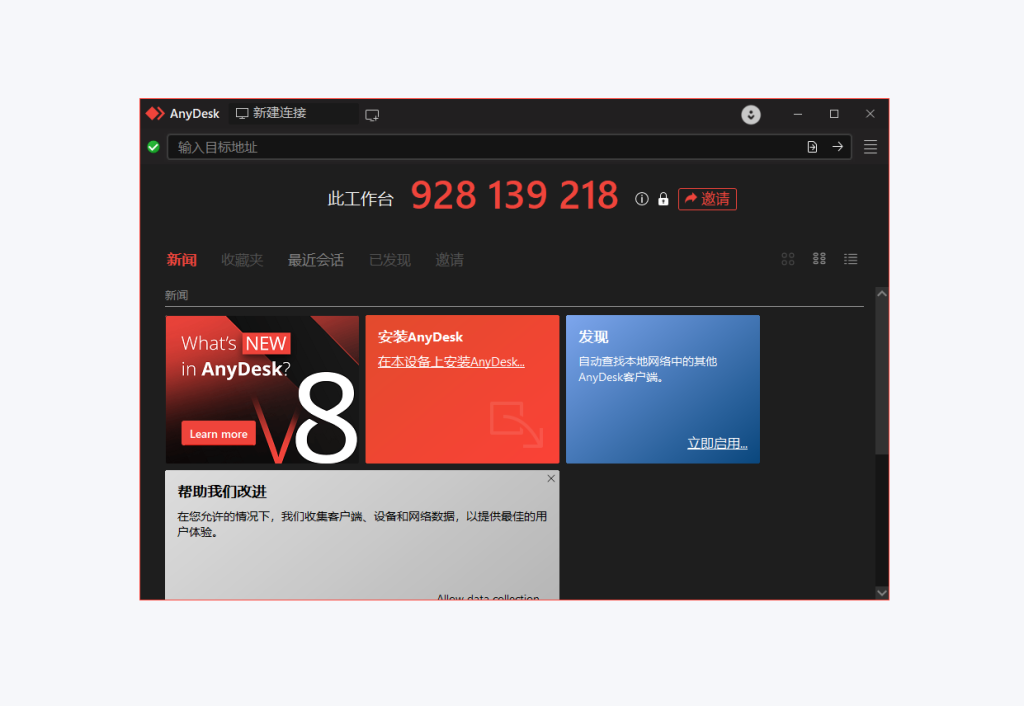The image size is (1024, 706).
Task: Click 在本设备上安装AnyDesk link
Action: pyautogui.click(x=451, y=362)
